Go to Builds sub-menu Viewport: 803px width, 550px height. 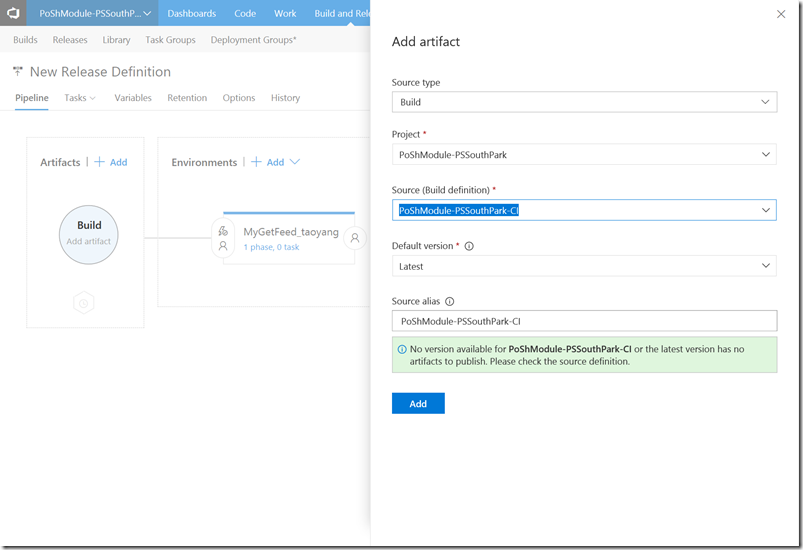point(25,39)
